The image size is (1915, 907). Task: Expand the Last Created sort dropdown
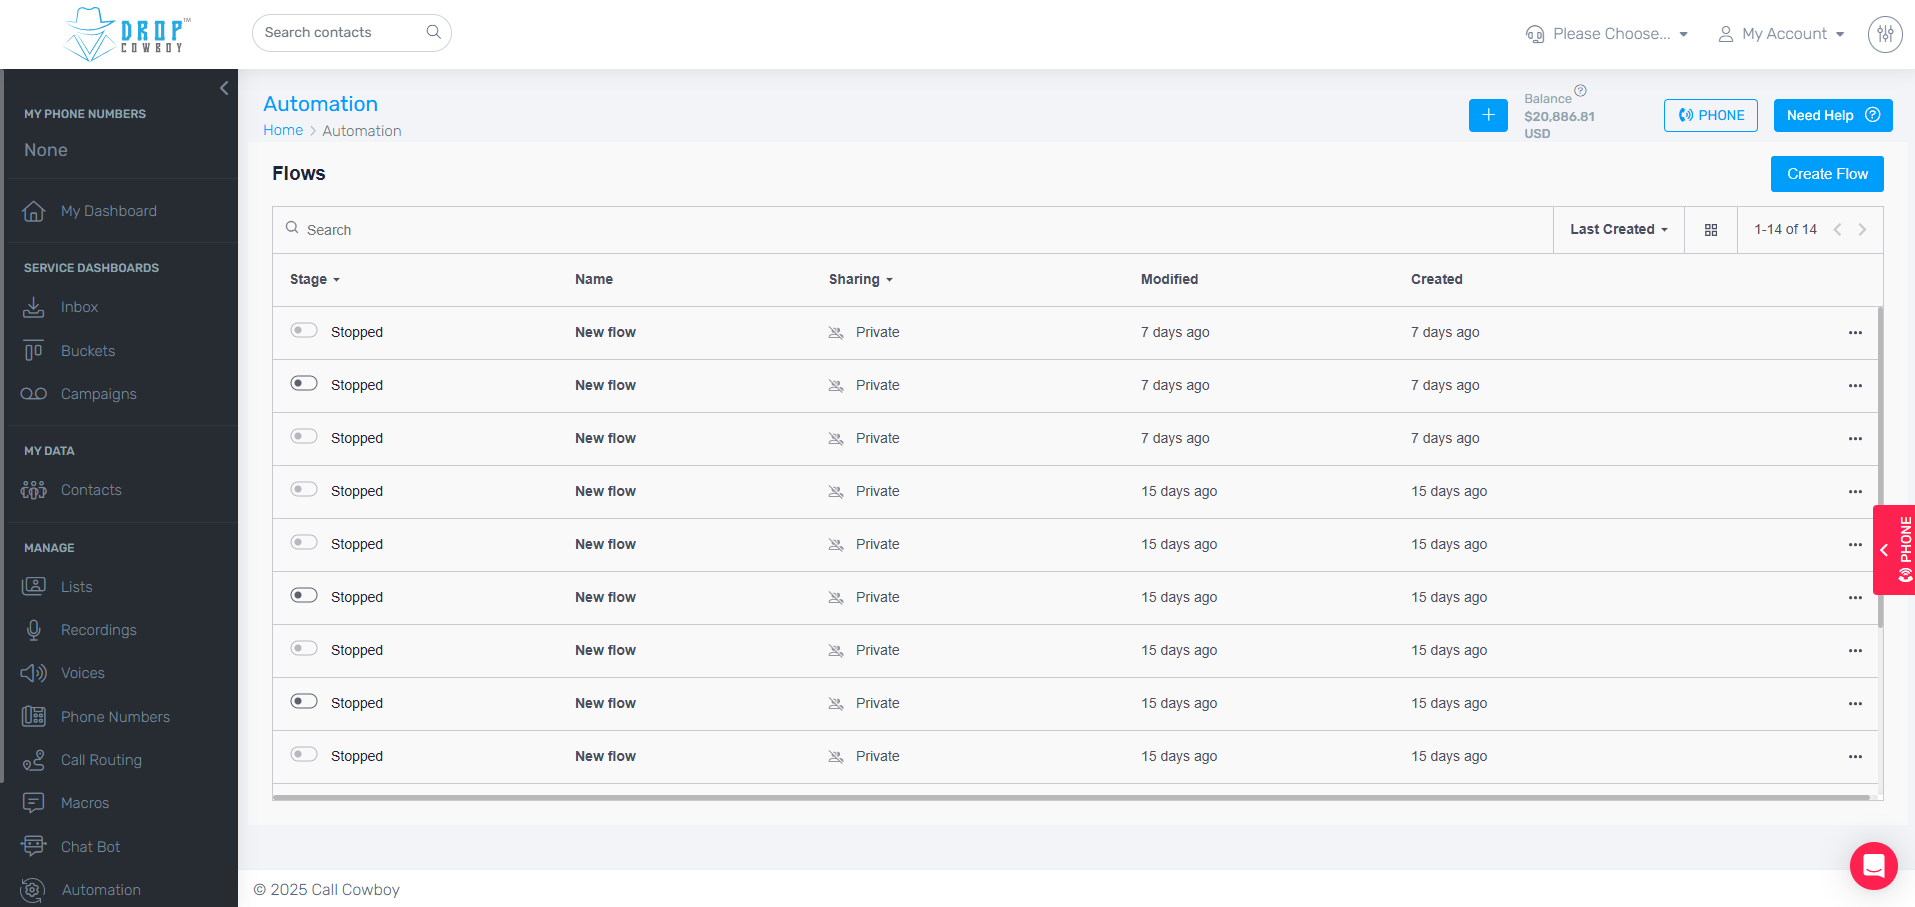(x=1616, y=229)
